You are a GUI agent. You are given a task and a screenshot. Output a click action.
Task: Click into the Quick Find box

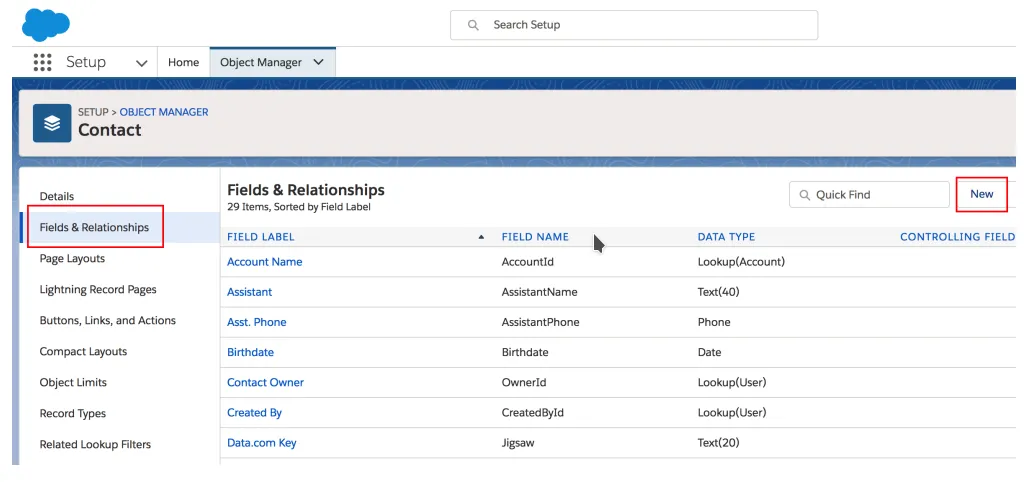(869, 195)
